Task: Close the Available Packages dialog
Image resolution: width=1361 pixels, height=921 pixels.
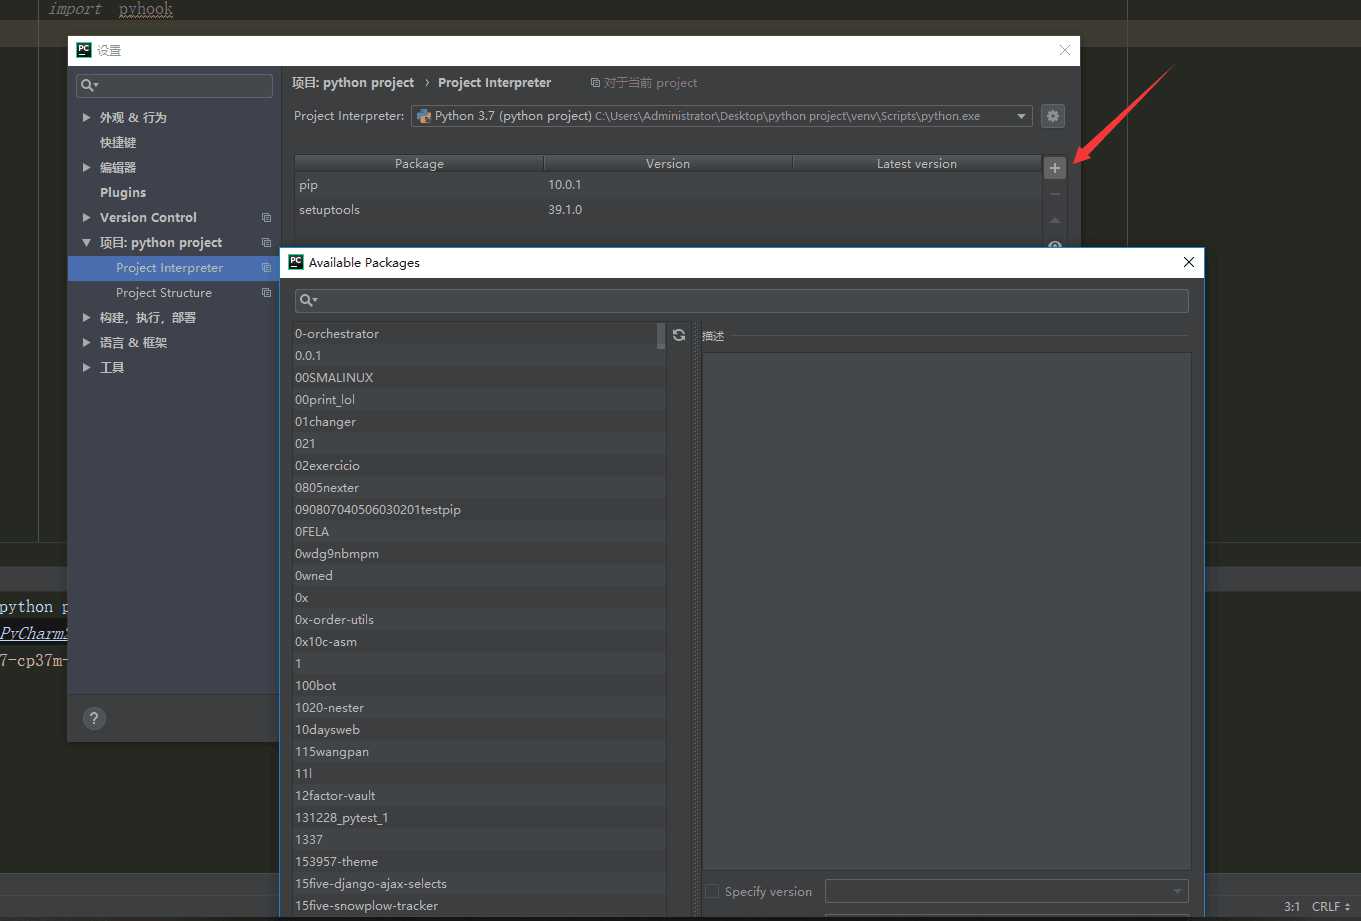Action: click(1189, 262)
